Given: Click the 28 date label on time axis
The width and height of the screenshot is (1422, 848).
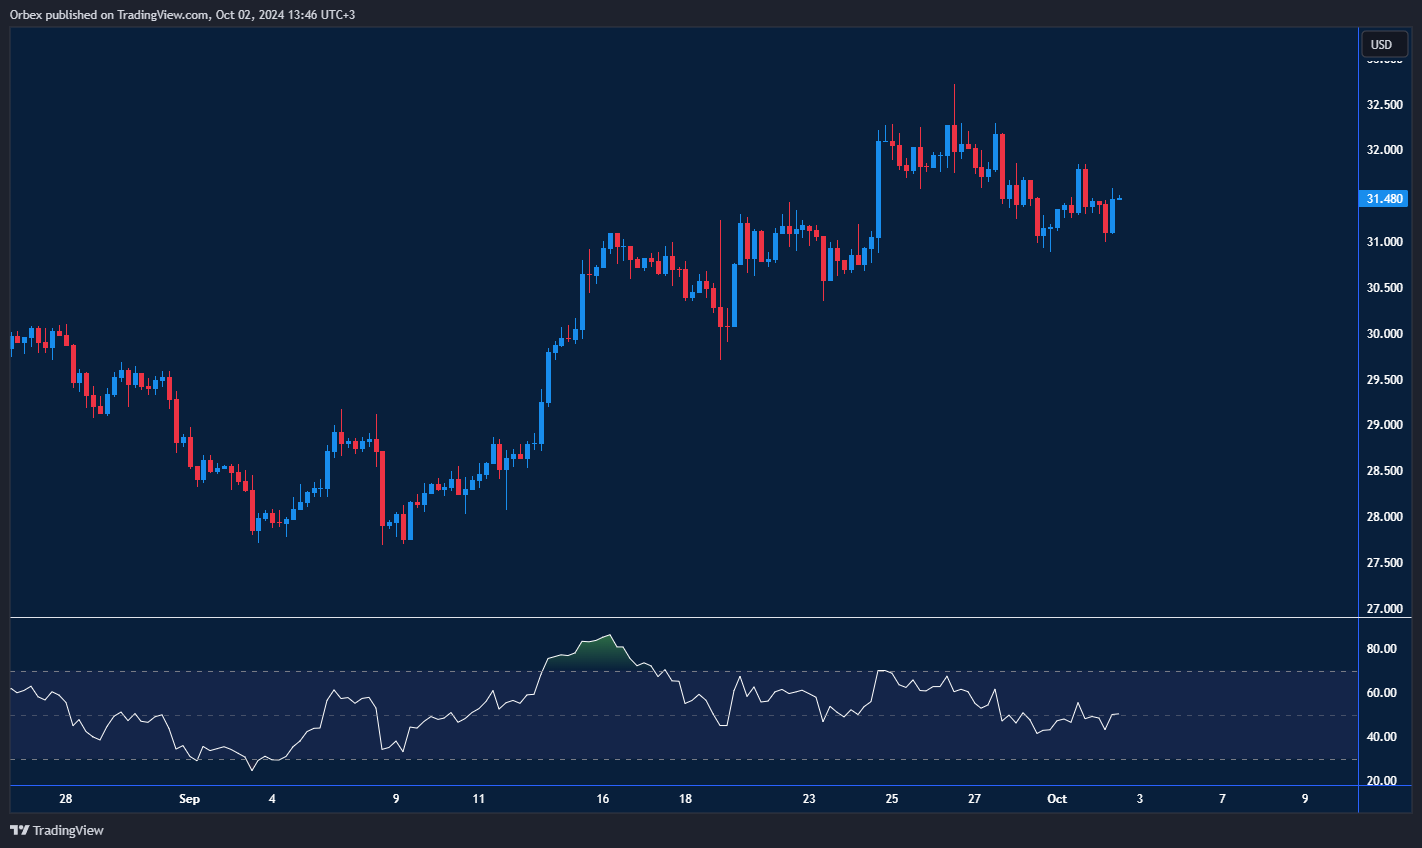Looking at the screenshot, I should pyautogui.click(x=66, y=799).
